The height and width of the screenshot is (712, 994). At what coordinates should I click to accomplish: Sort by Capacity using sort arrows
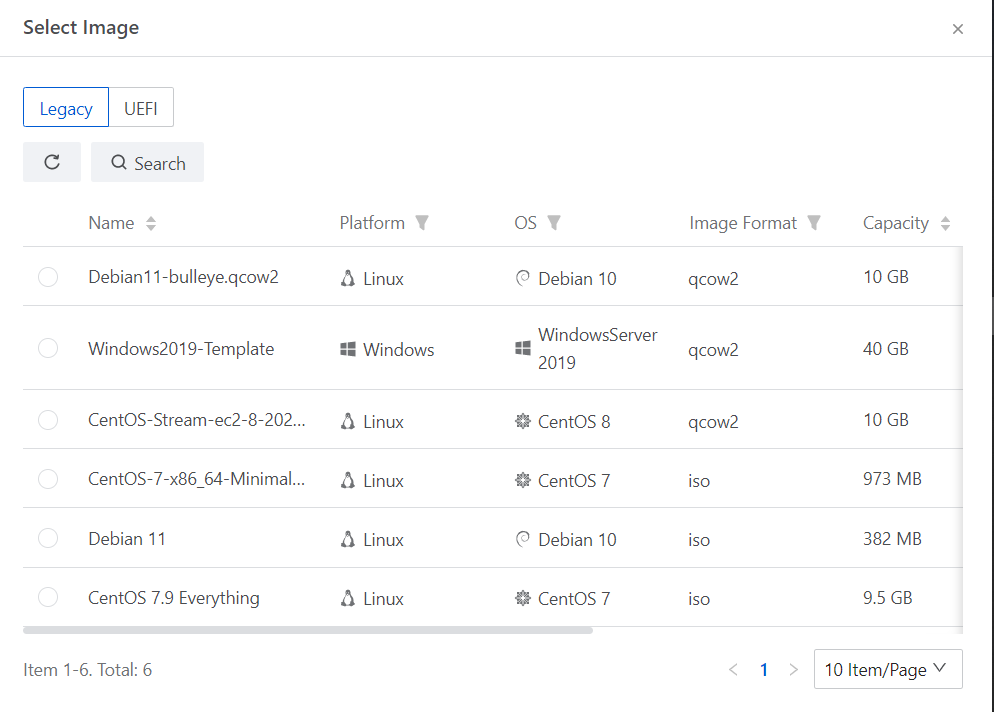945,224
